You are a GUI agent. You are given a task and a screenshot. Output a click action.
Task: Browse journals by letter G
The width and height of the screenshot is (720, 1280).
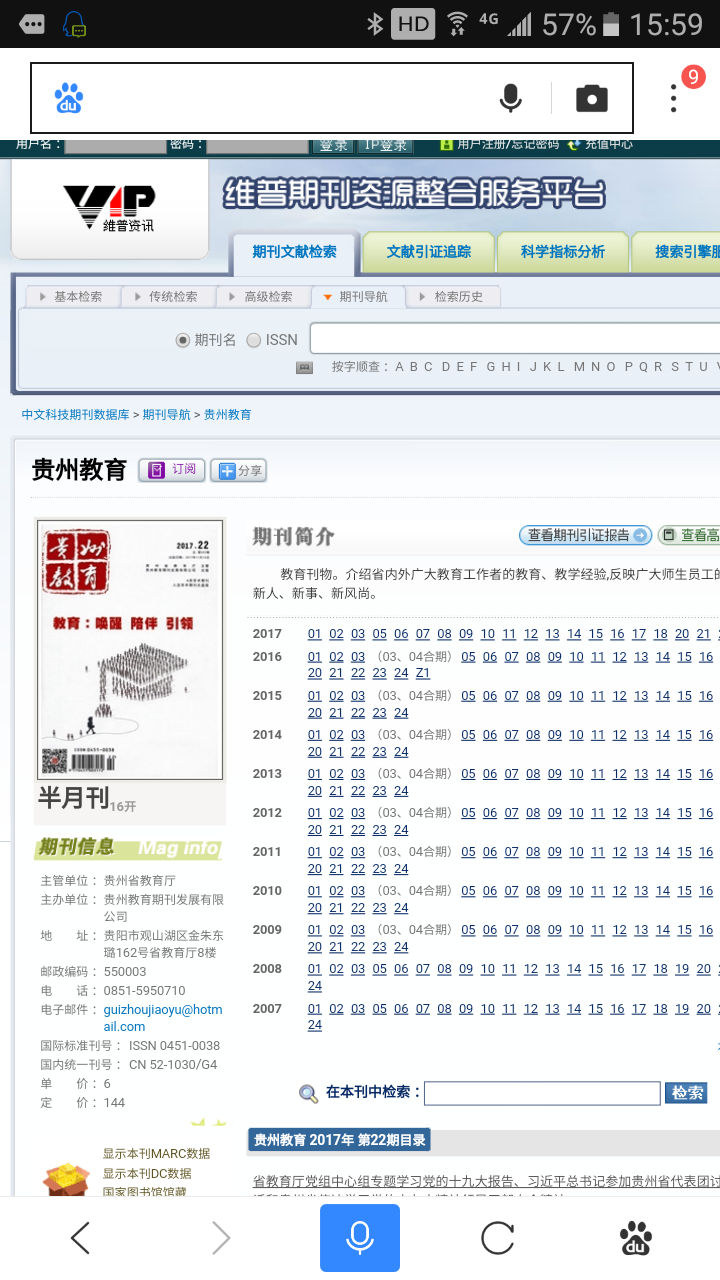[491, 367]
